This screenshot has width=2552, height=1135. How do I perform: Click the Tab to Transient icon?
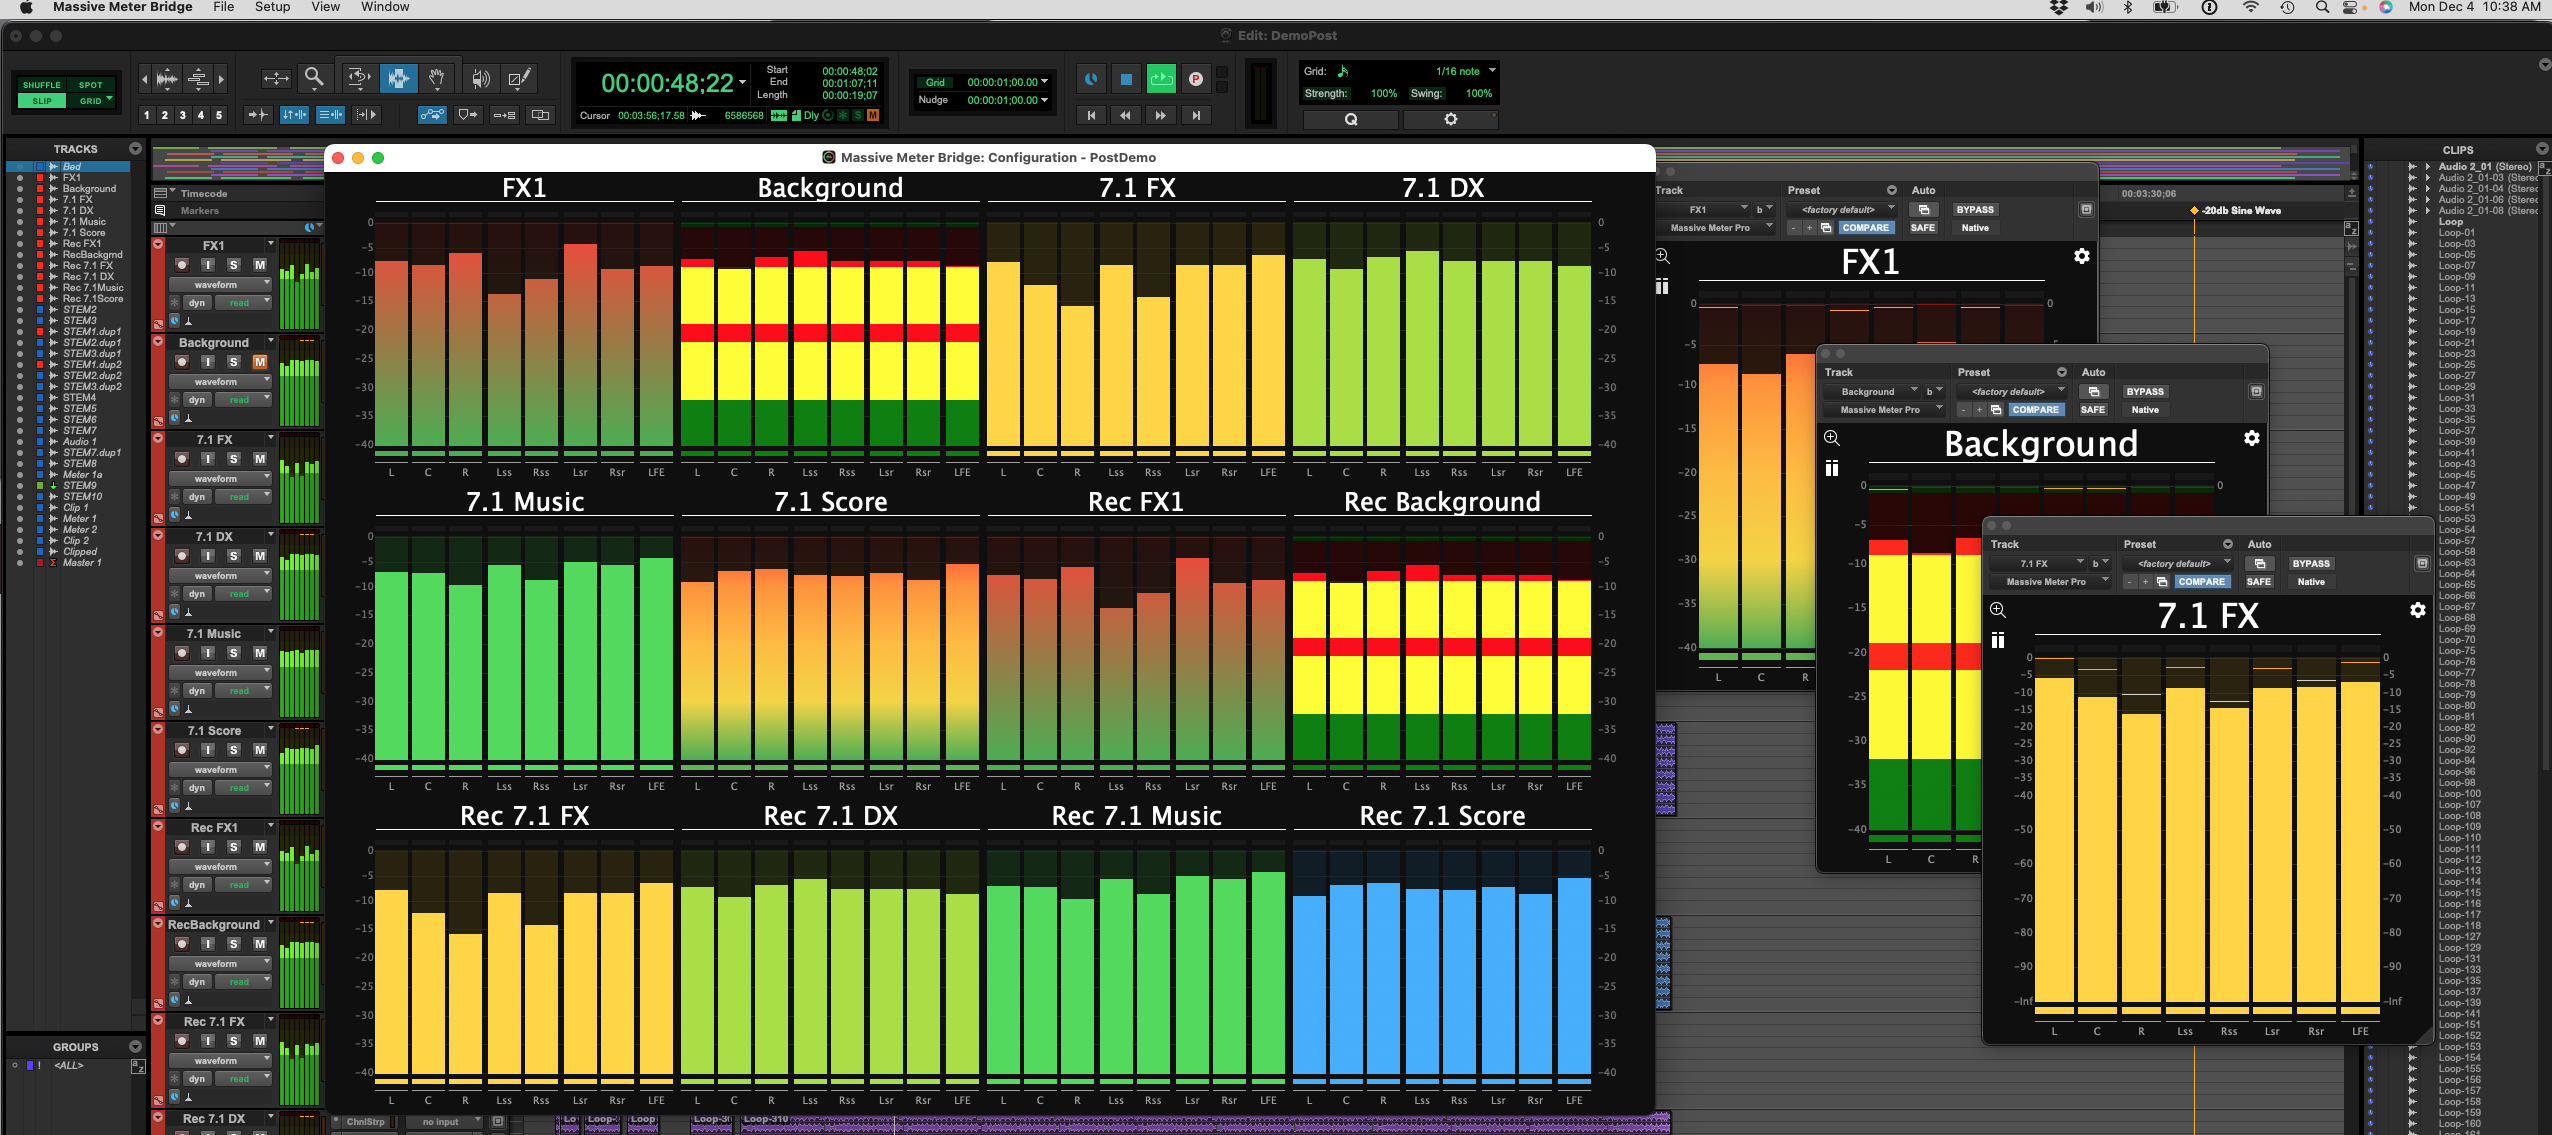[x=257, y=115]
